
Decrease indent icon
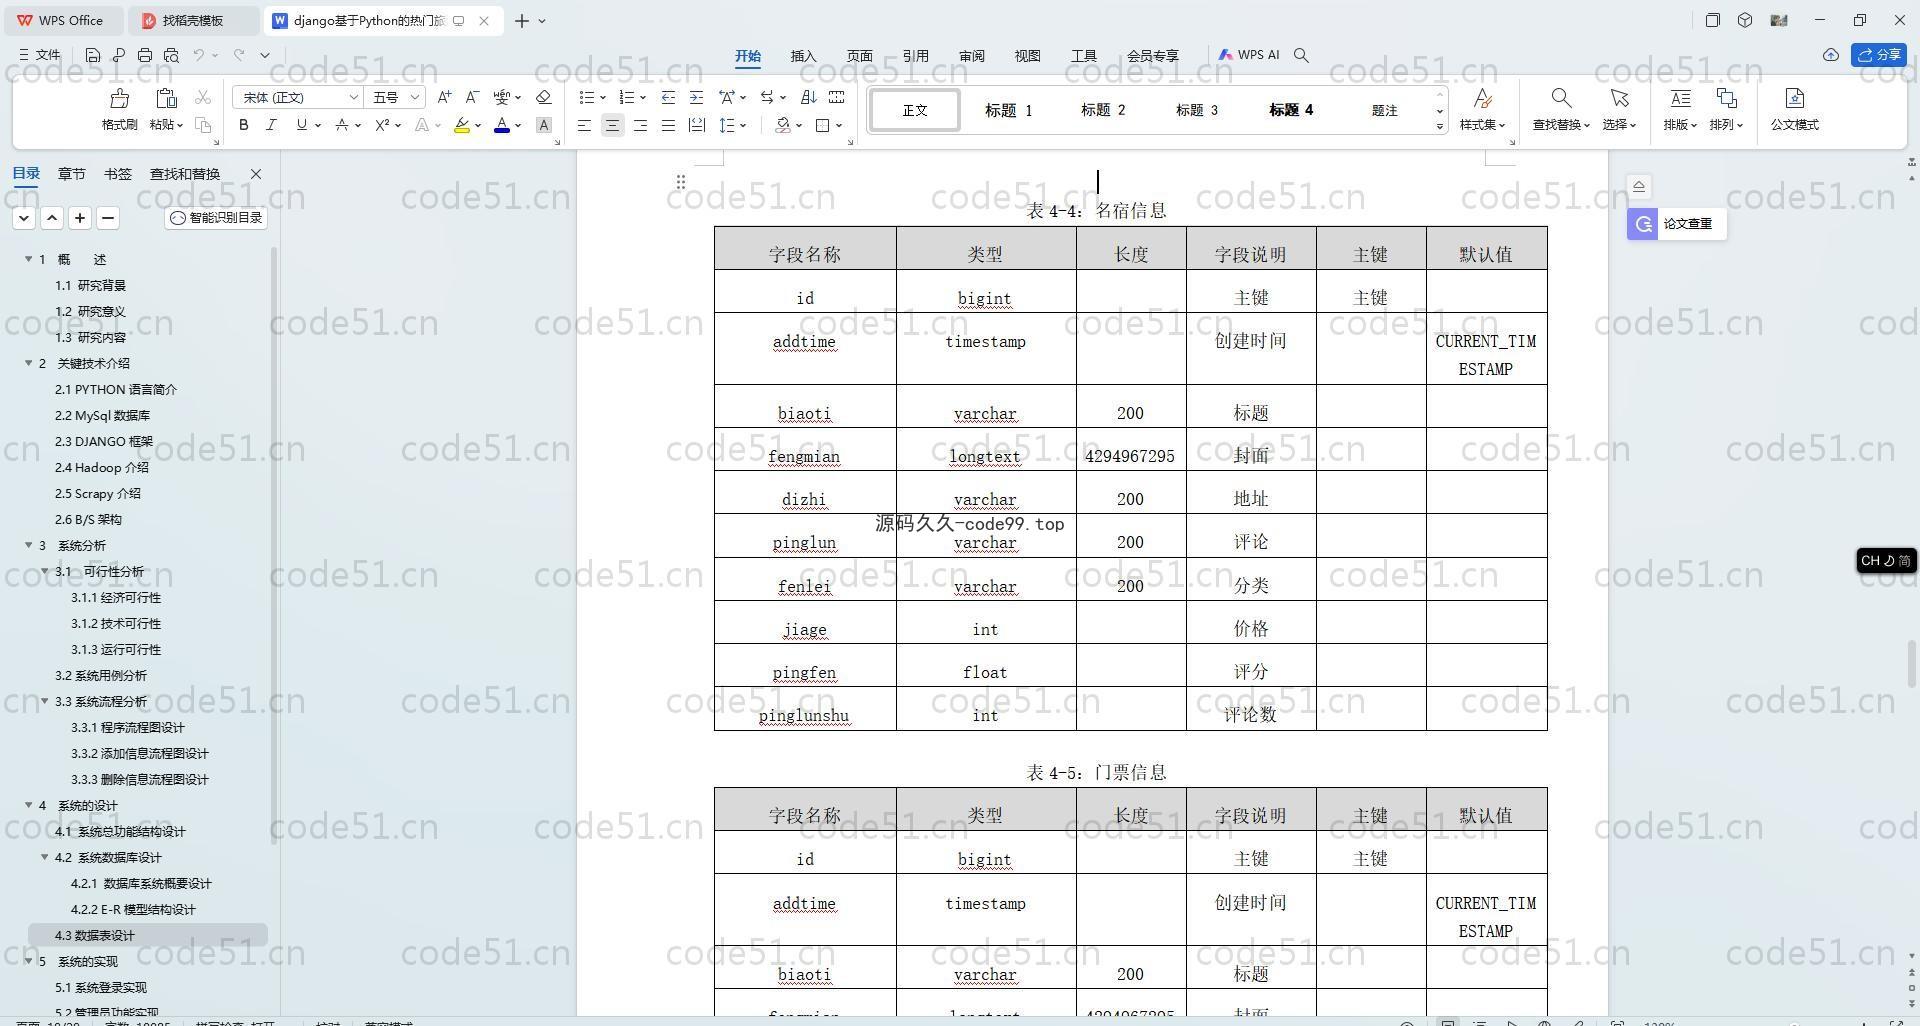(668, 97)
